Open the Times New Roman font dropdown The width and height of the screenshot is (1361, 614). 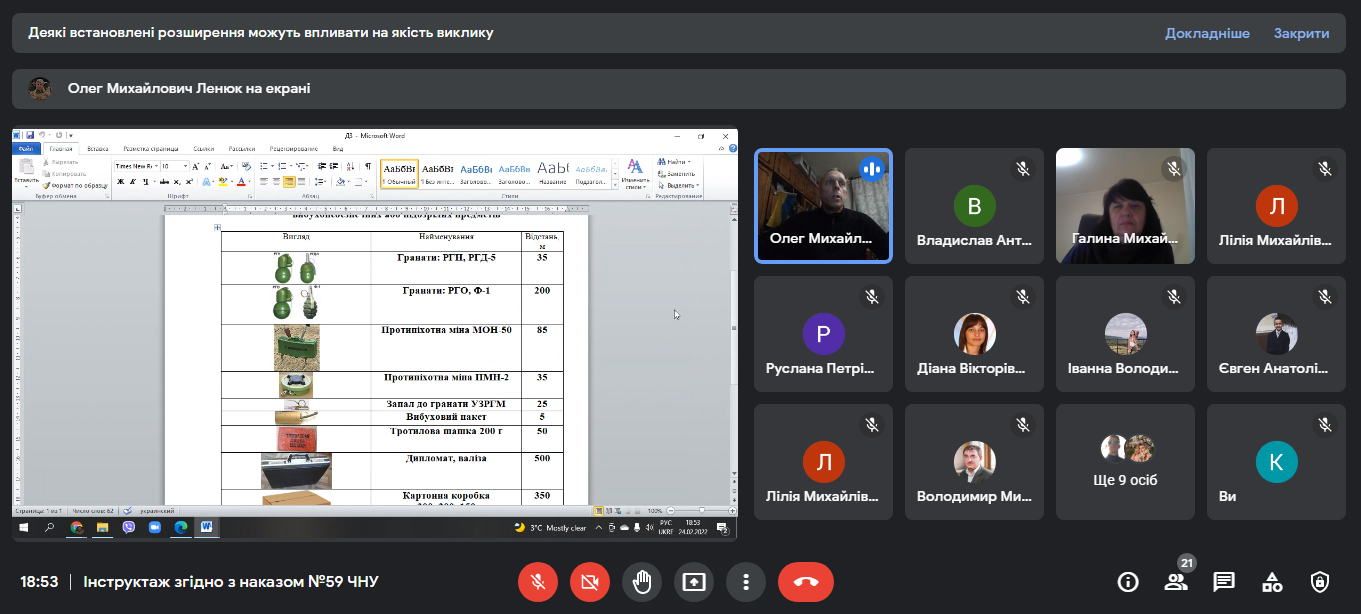coord(157,166)
